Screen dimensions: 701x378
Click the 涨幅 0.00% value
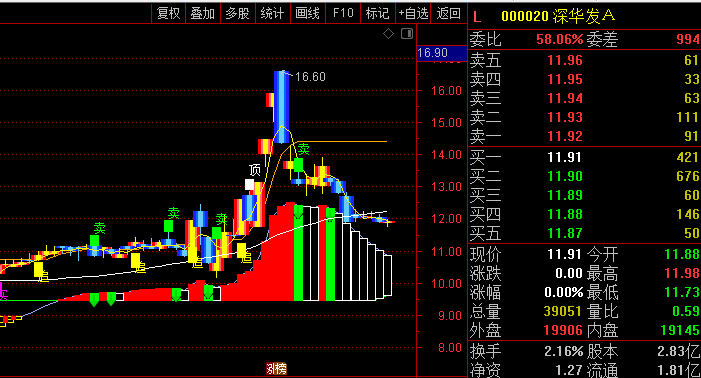pyautogui.click(x=564, y=292)
